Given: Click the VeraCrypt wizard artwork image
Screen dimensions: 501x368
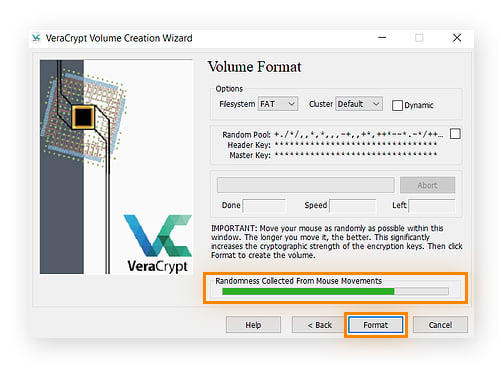Looking at the screenshot, I should [116, 167].
